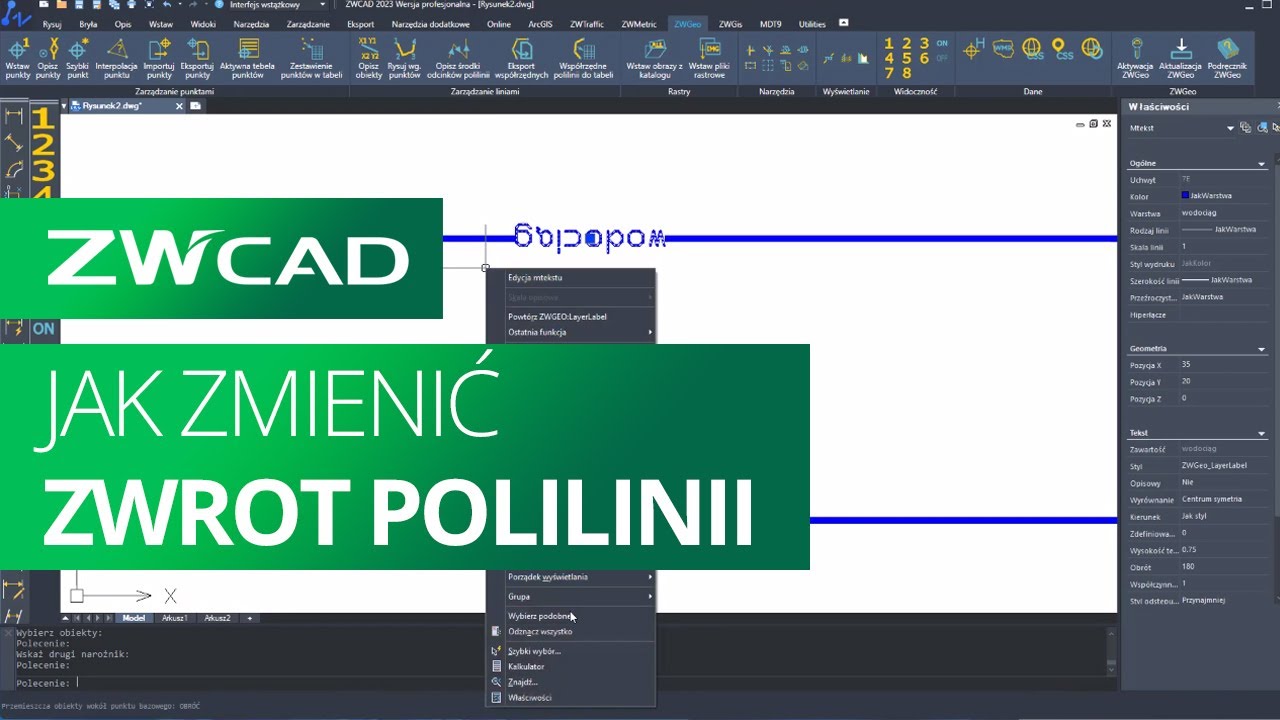Viewport: 1280px width, 720px height.
Task: Select the Opisz punkty tool
Action: (x=48, y=58)
